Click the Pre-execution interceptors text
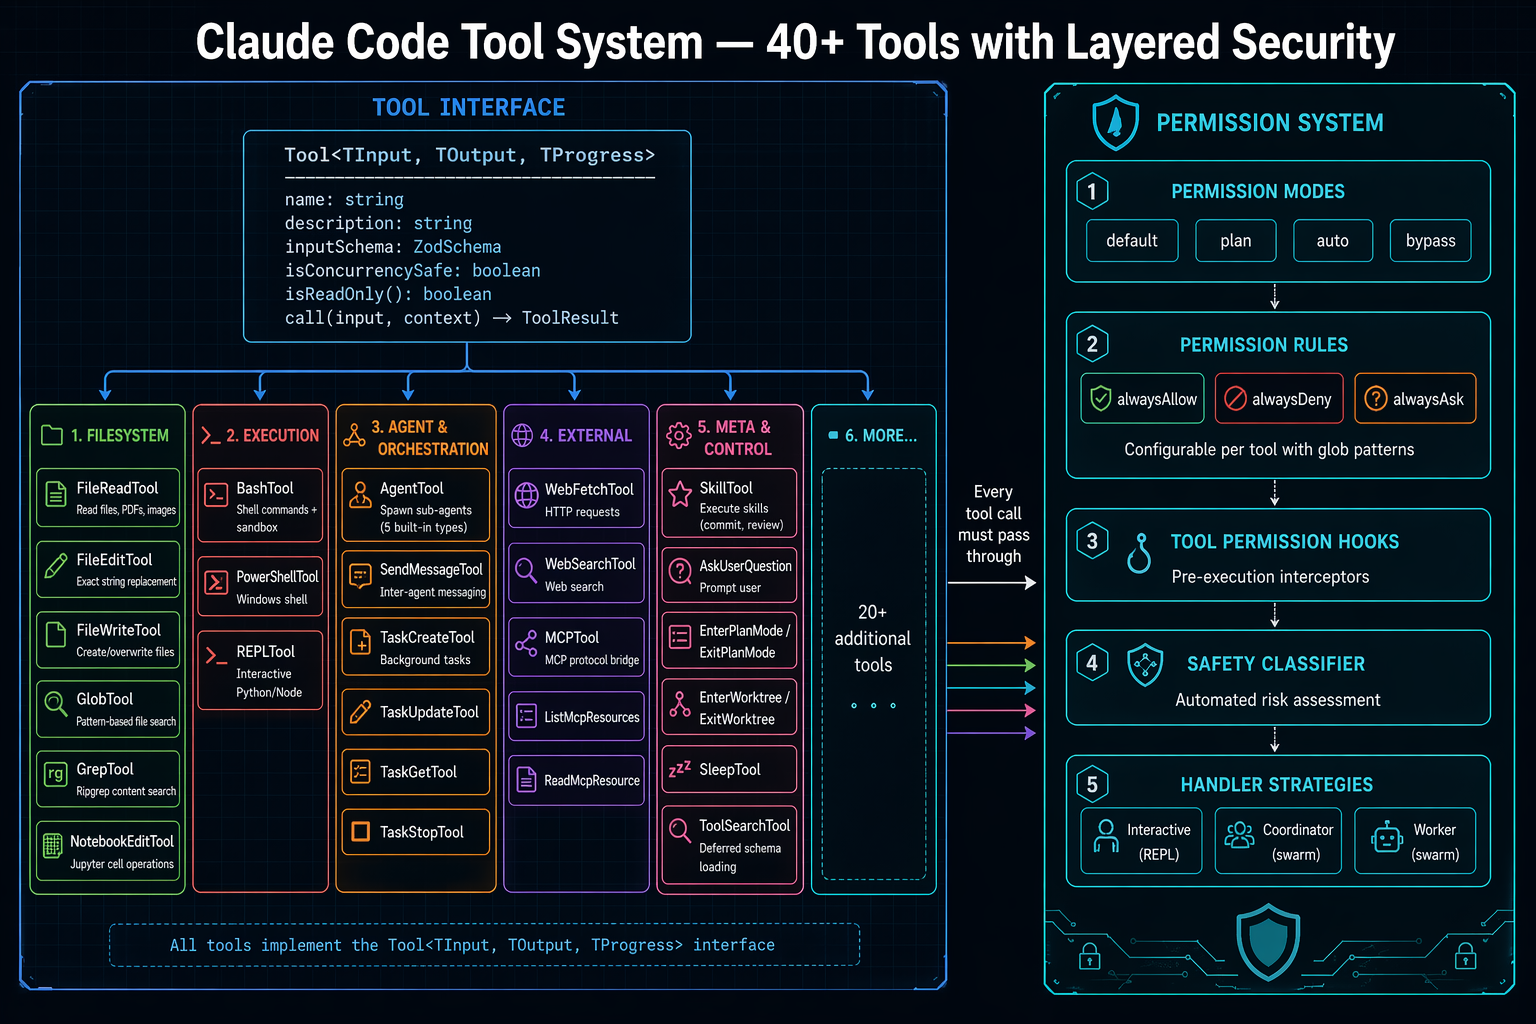 [x=1270, y=577]
